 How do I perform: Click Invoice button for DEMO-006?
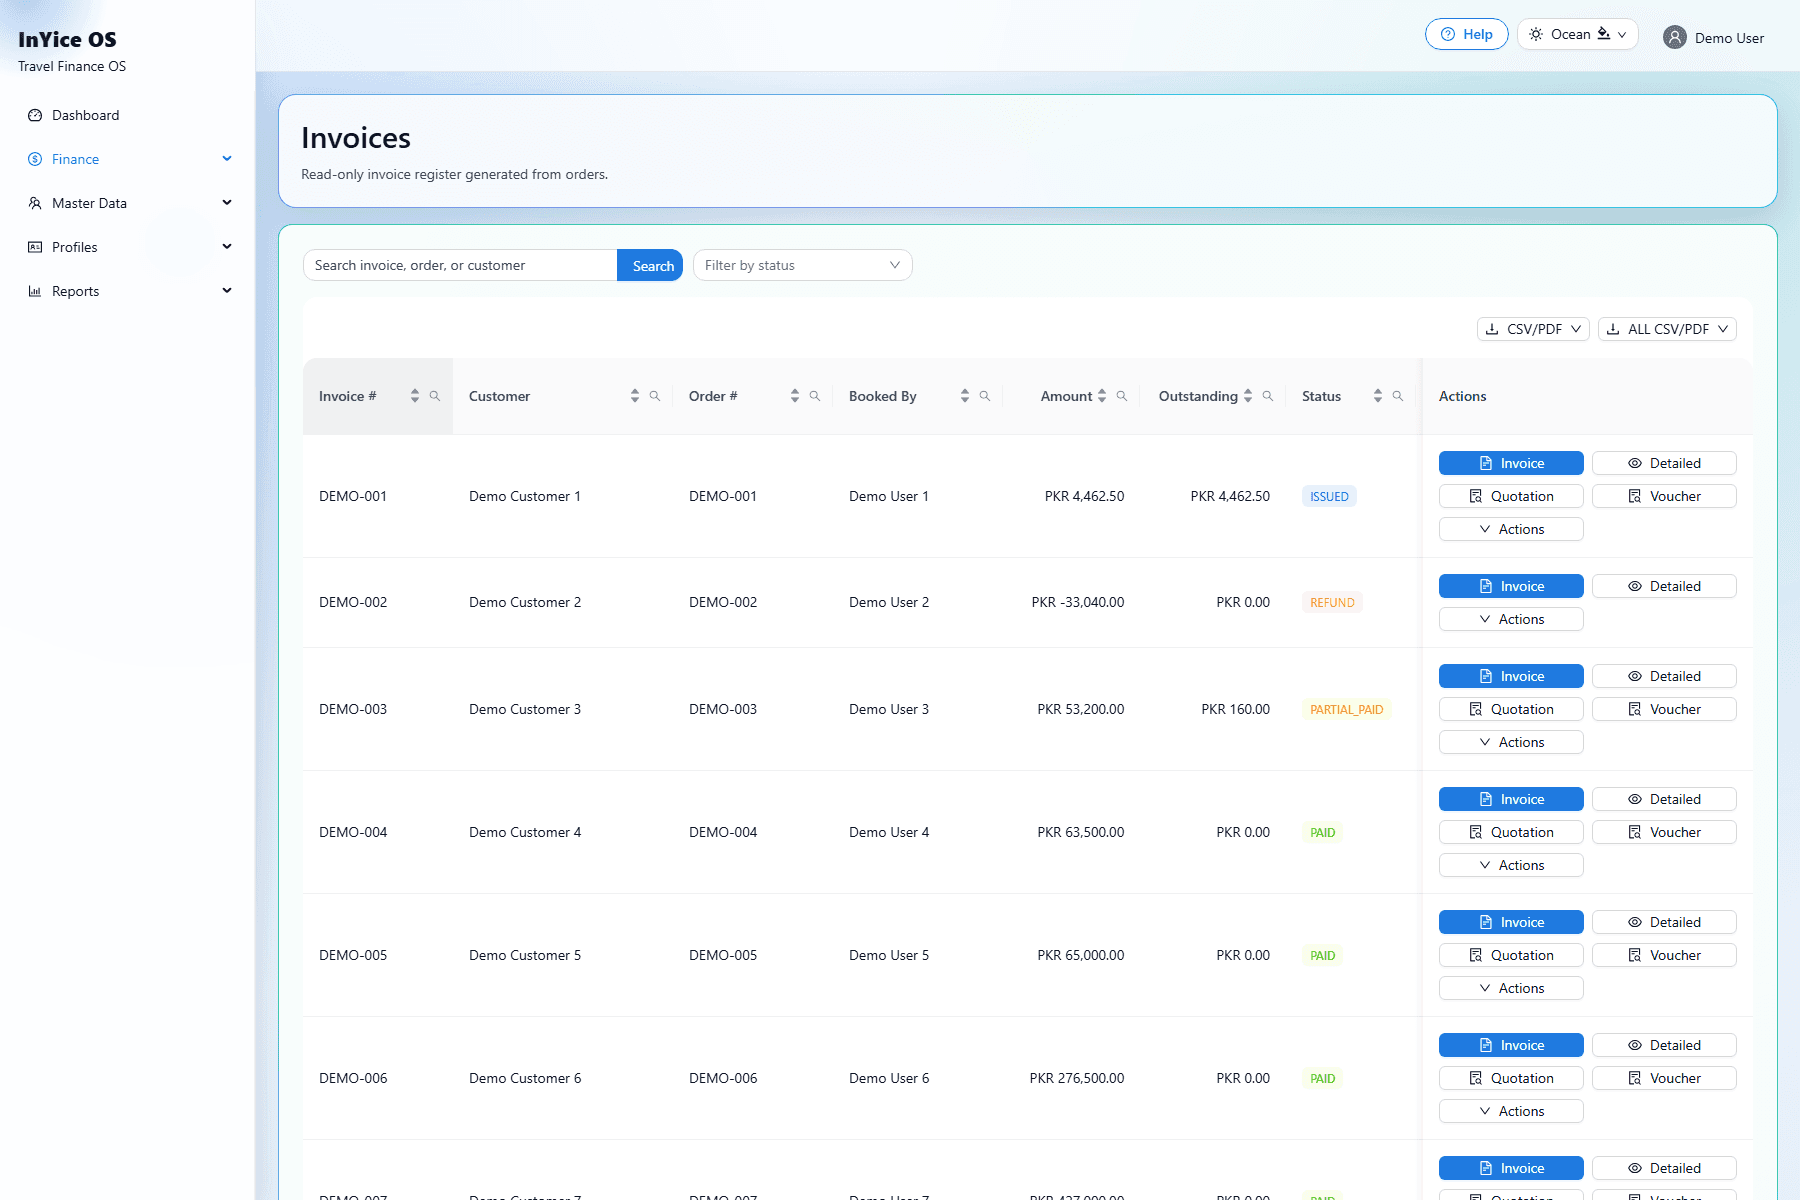1511,1045
